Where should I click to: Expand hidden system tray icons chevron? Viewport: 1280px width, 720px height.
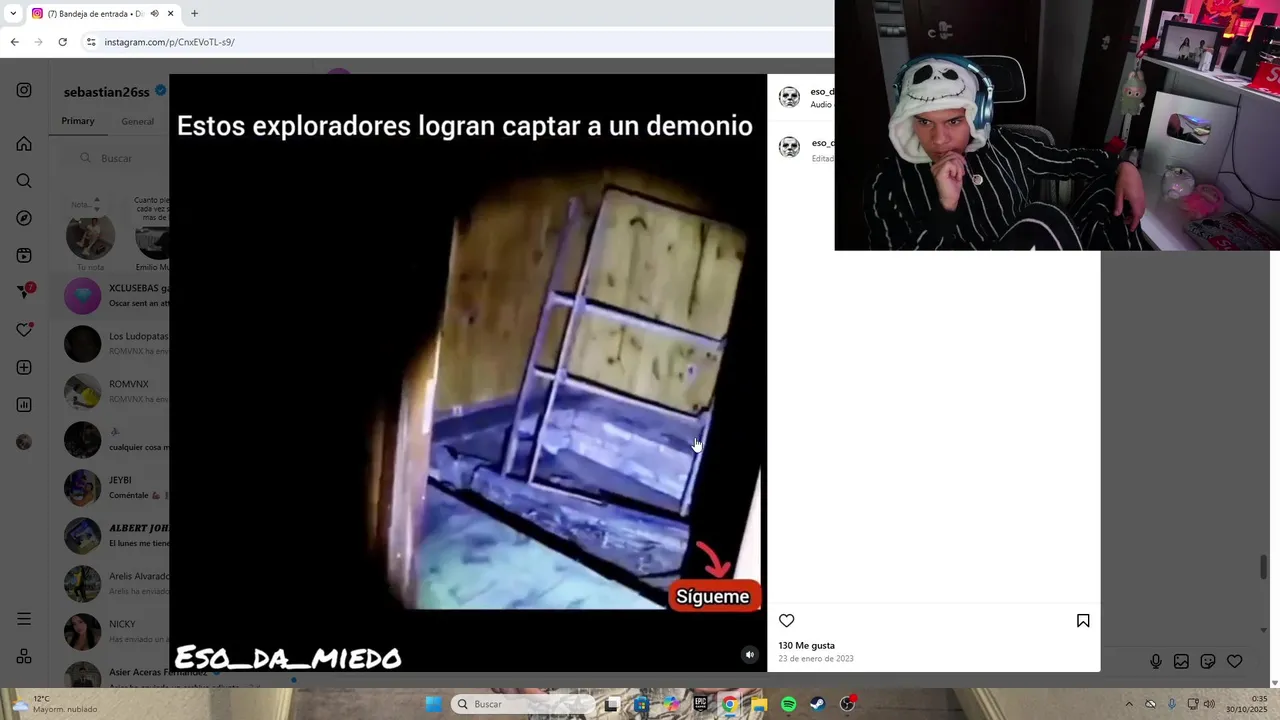[1129, 704]
